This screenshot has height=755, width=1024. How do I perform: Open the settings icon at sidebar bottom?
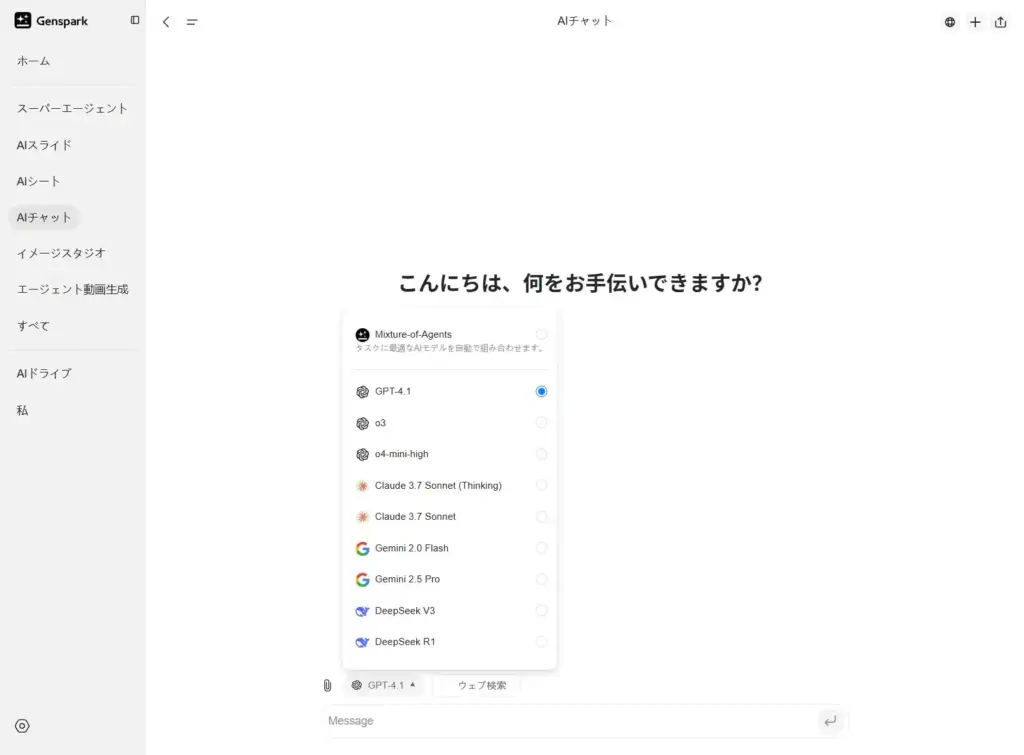pyautogui.click(x=22, y=726)
